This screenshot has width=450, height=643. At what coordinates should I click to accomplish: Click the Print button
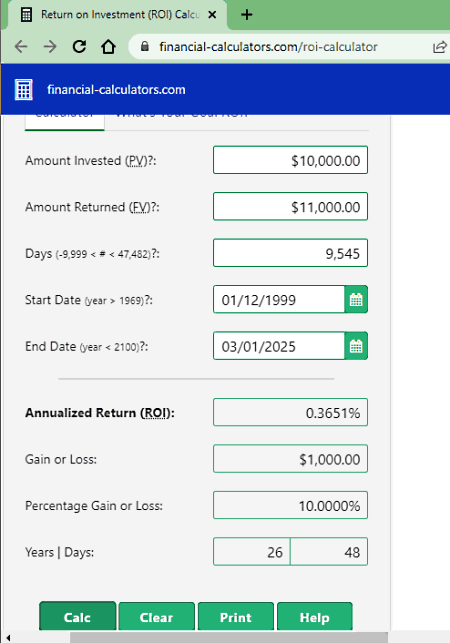click(235, 616)
